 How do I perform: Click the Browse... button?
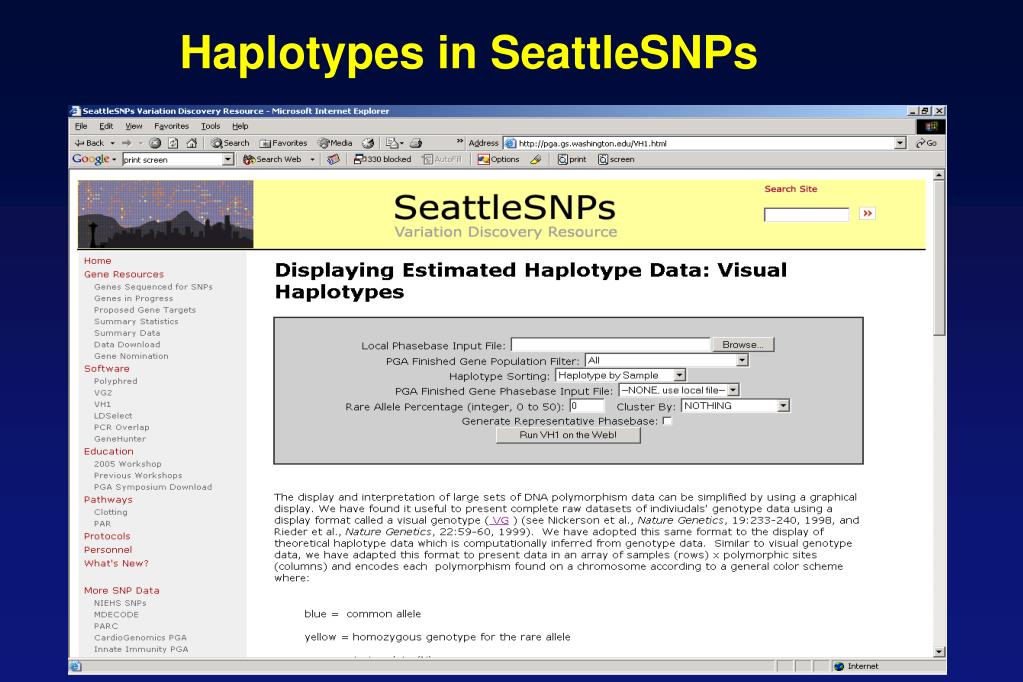pyautogui.click(x=742, y=345)
